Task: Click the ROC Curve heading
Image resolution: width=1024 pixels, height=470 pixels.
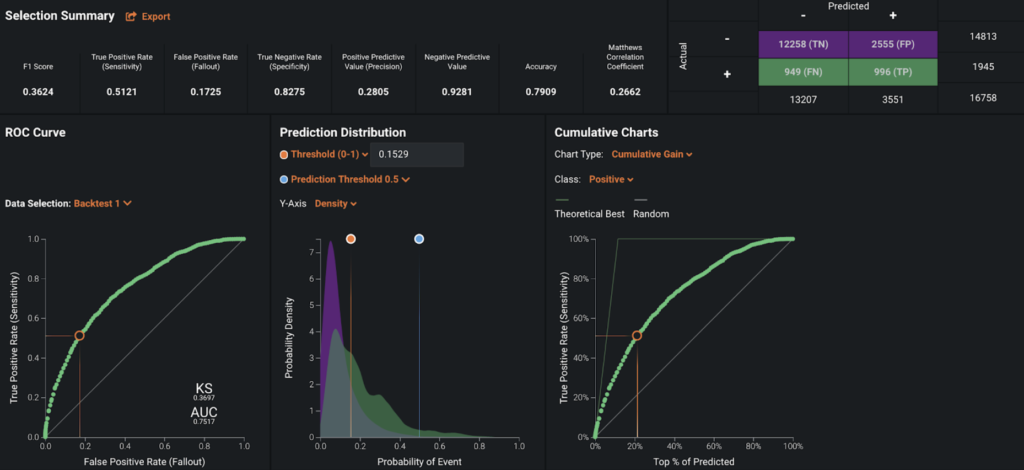Action: click(35, 133)
